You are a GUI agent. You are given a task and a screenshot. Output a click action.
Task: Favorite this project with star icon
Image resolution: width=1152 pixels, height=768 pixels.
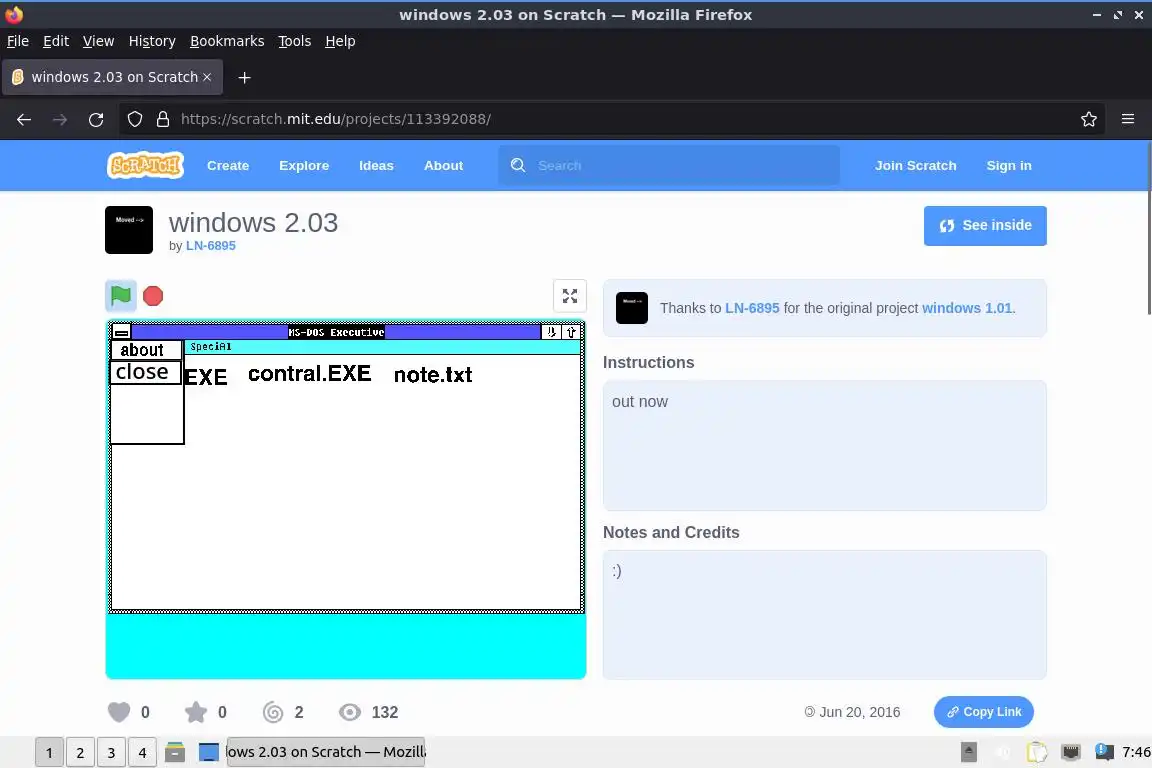click(x=195, y=712)
